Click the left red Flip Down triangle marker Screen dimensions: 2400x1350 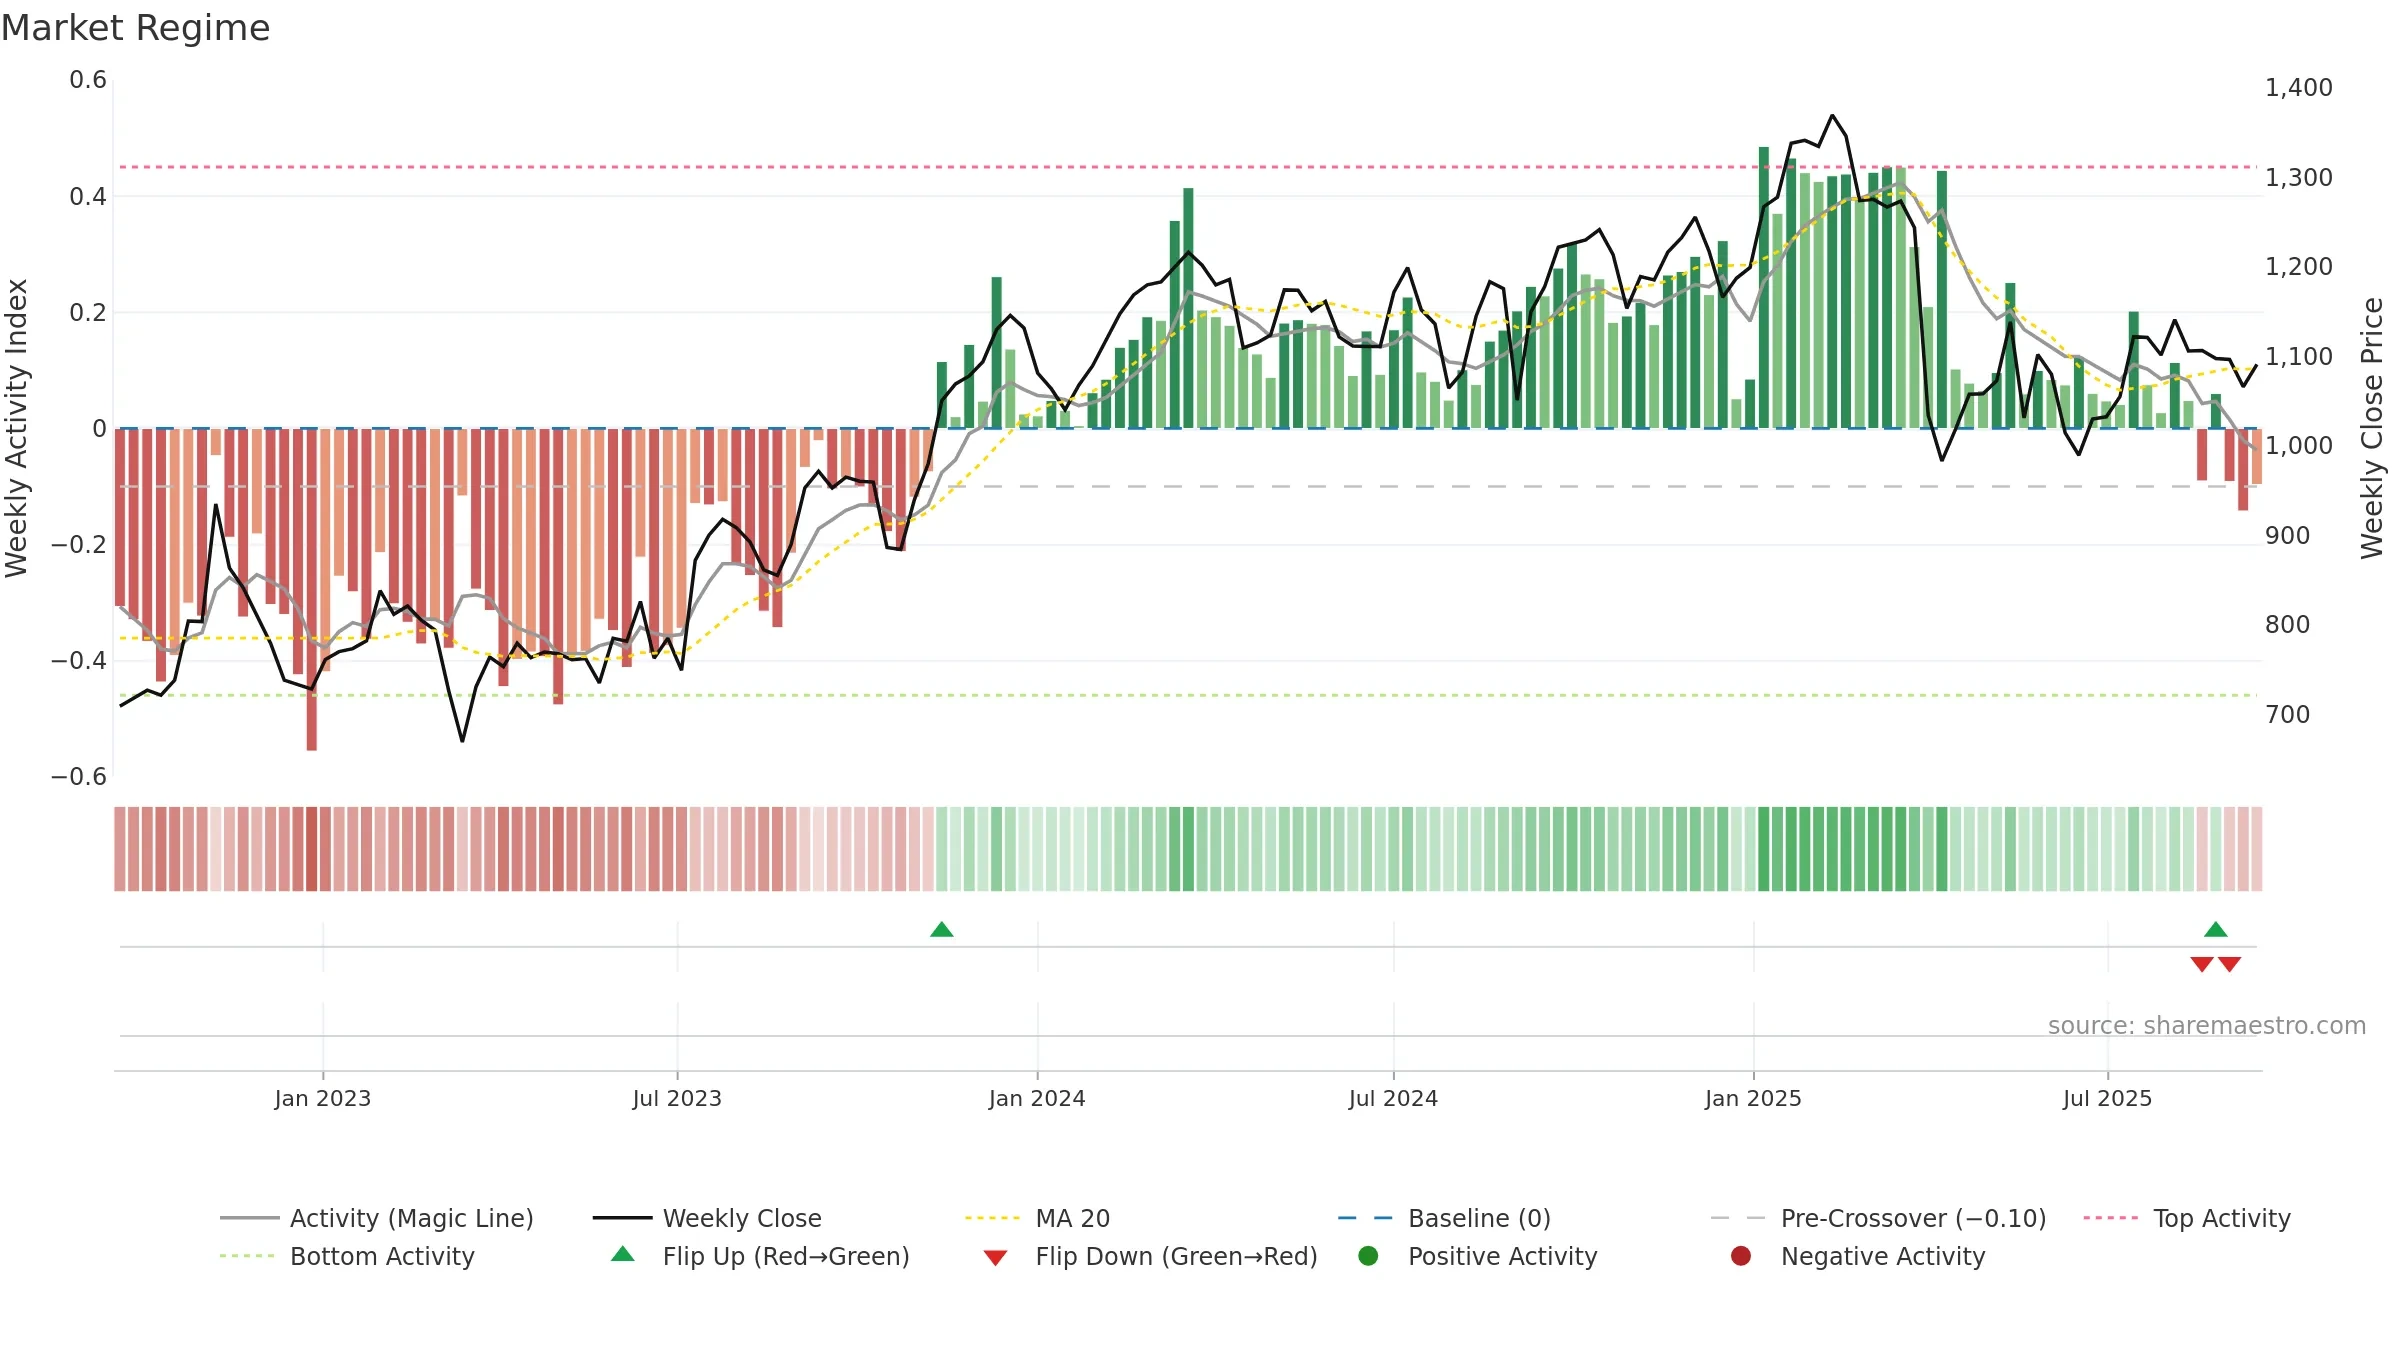point(2202,964)
